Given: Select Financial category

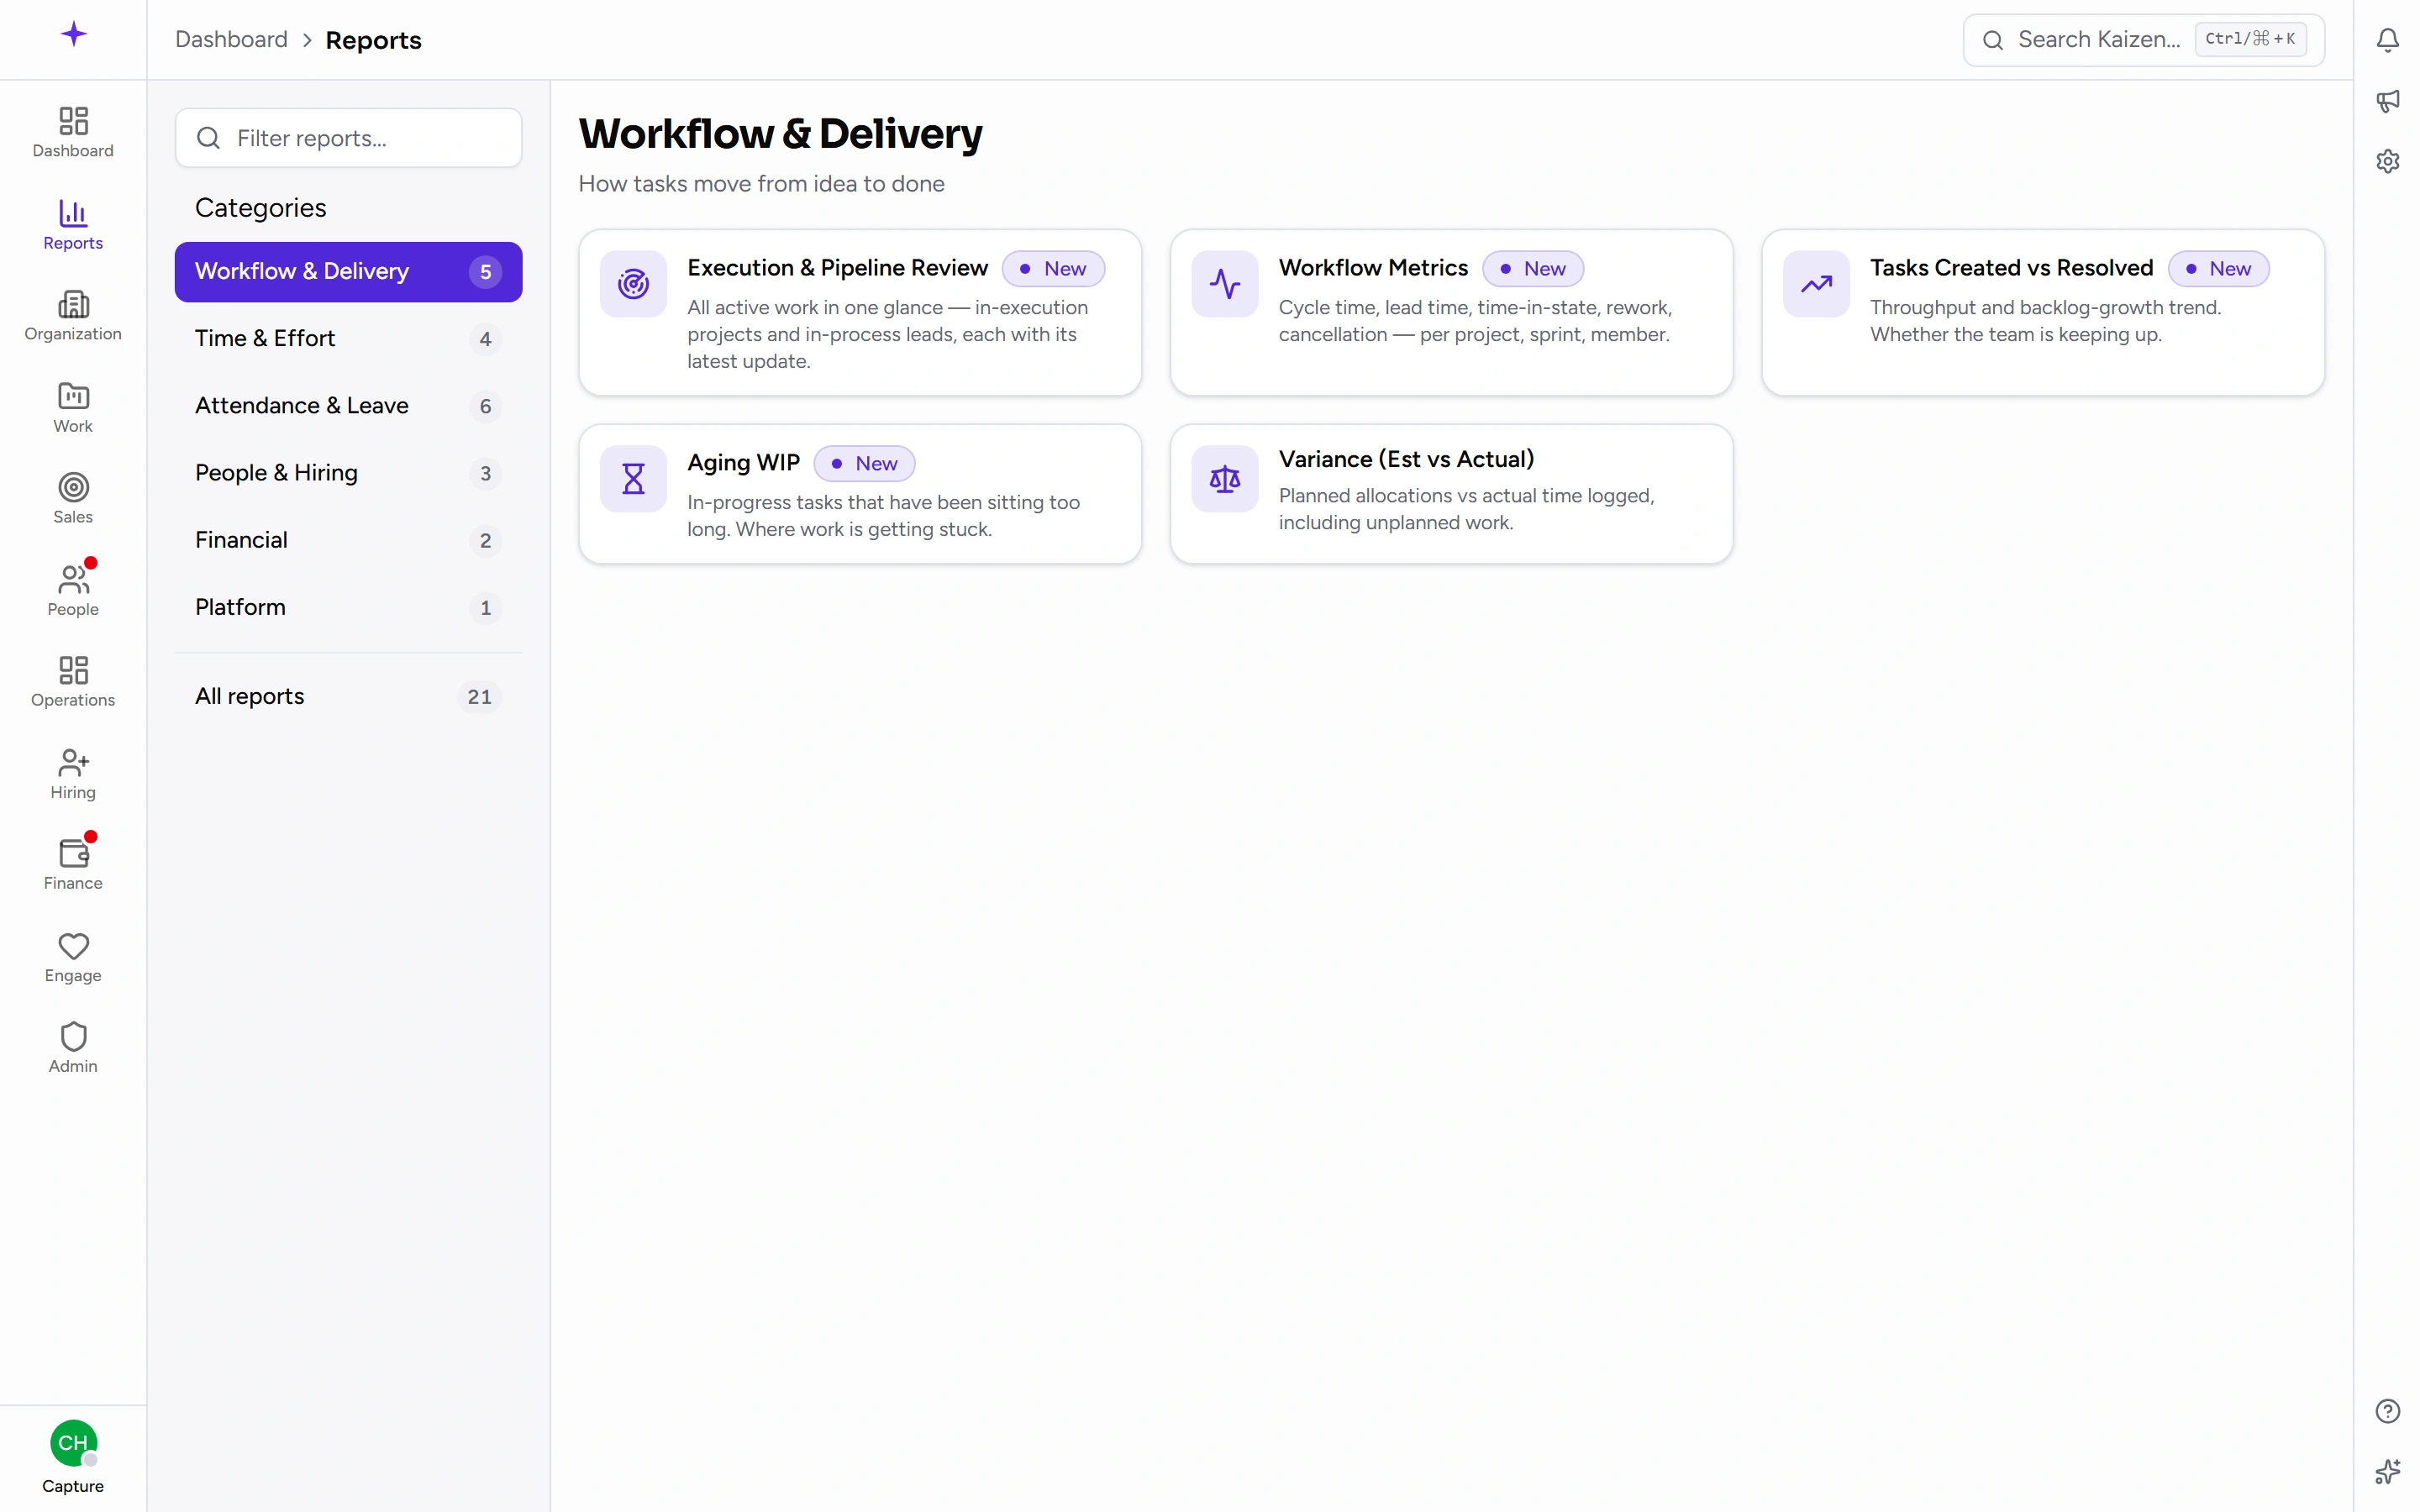Looking at the screenshot, I should (x=348, y=540).
